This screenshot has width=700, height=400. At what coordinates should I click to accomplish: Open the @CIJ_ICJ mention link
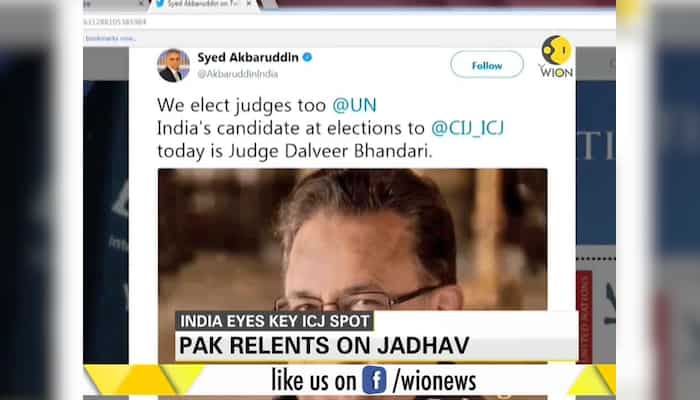coord(467,128)
